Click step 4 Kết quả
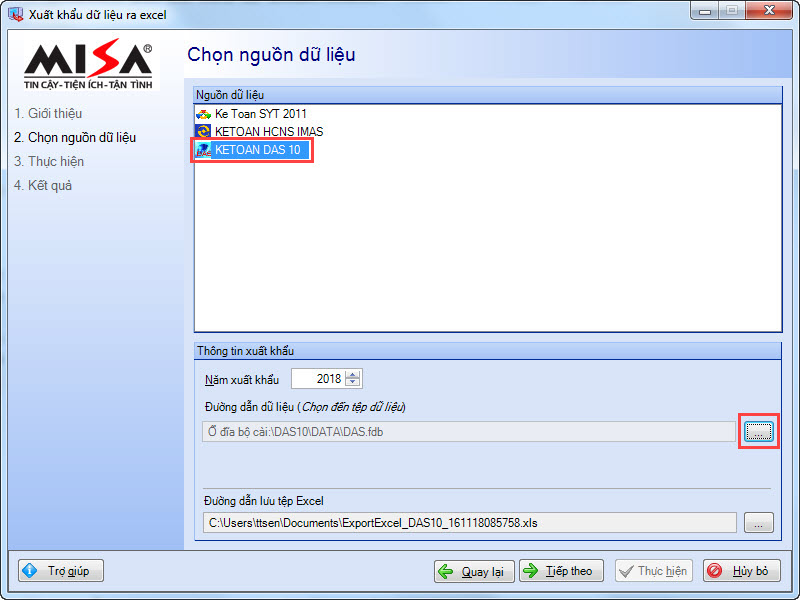This screenshot has height=600, width=800. (43, 185)
